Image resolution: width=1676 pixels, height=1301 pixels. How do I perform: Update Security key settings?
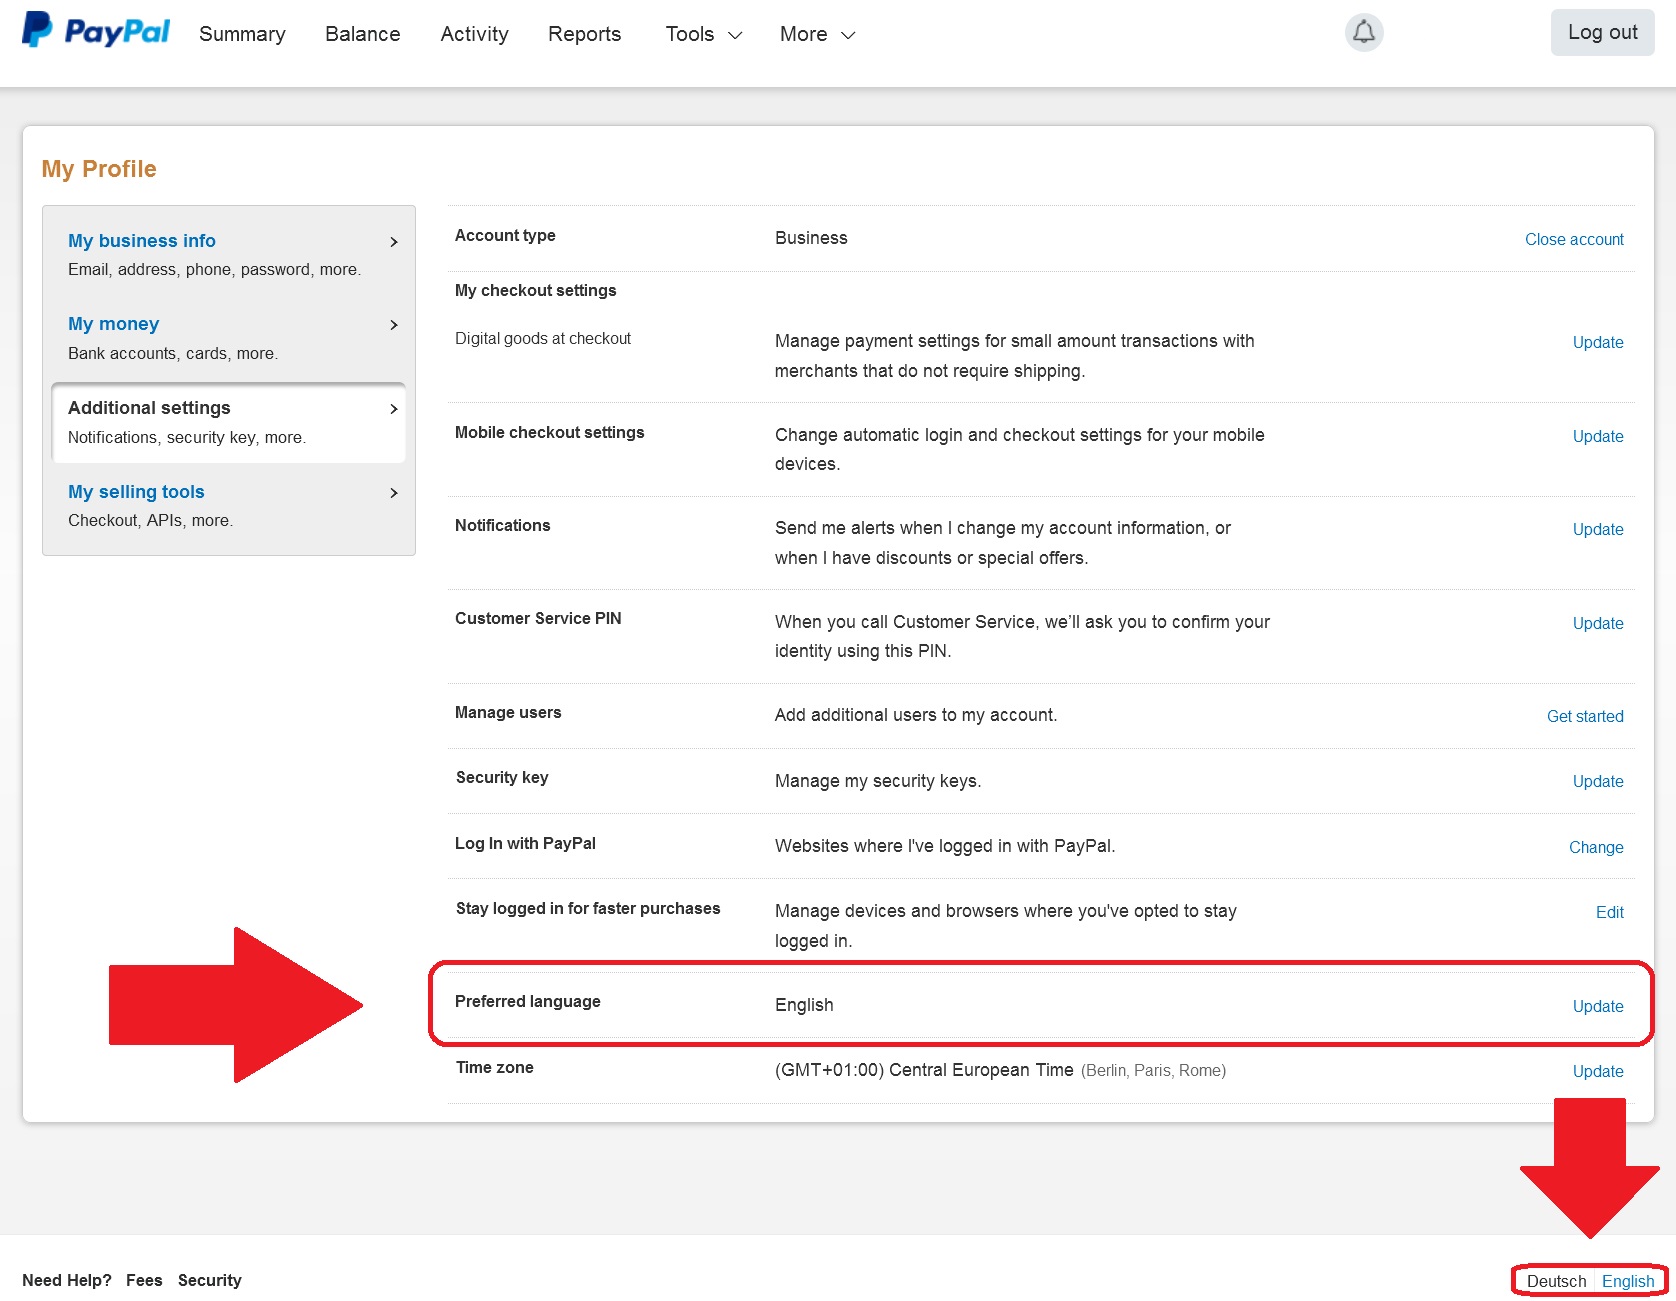[x=1598, y=782]
